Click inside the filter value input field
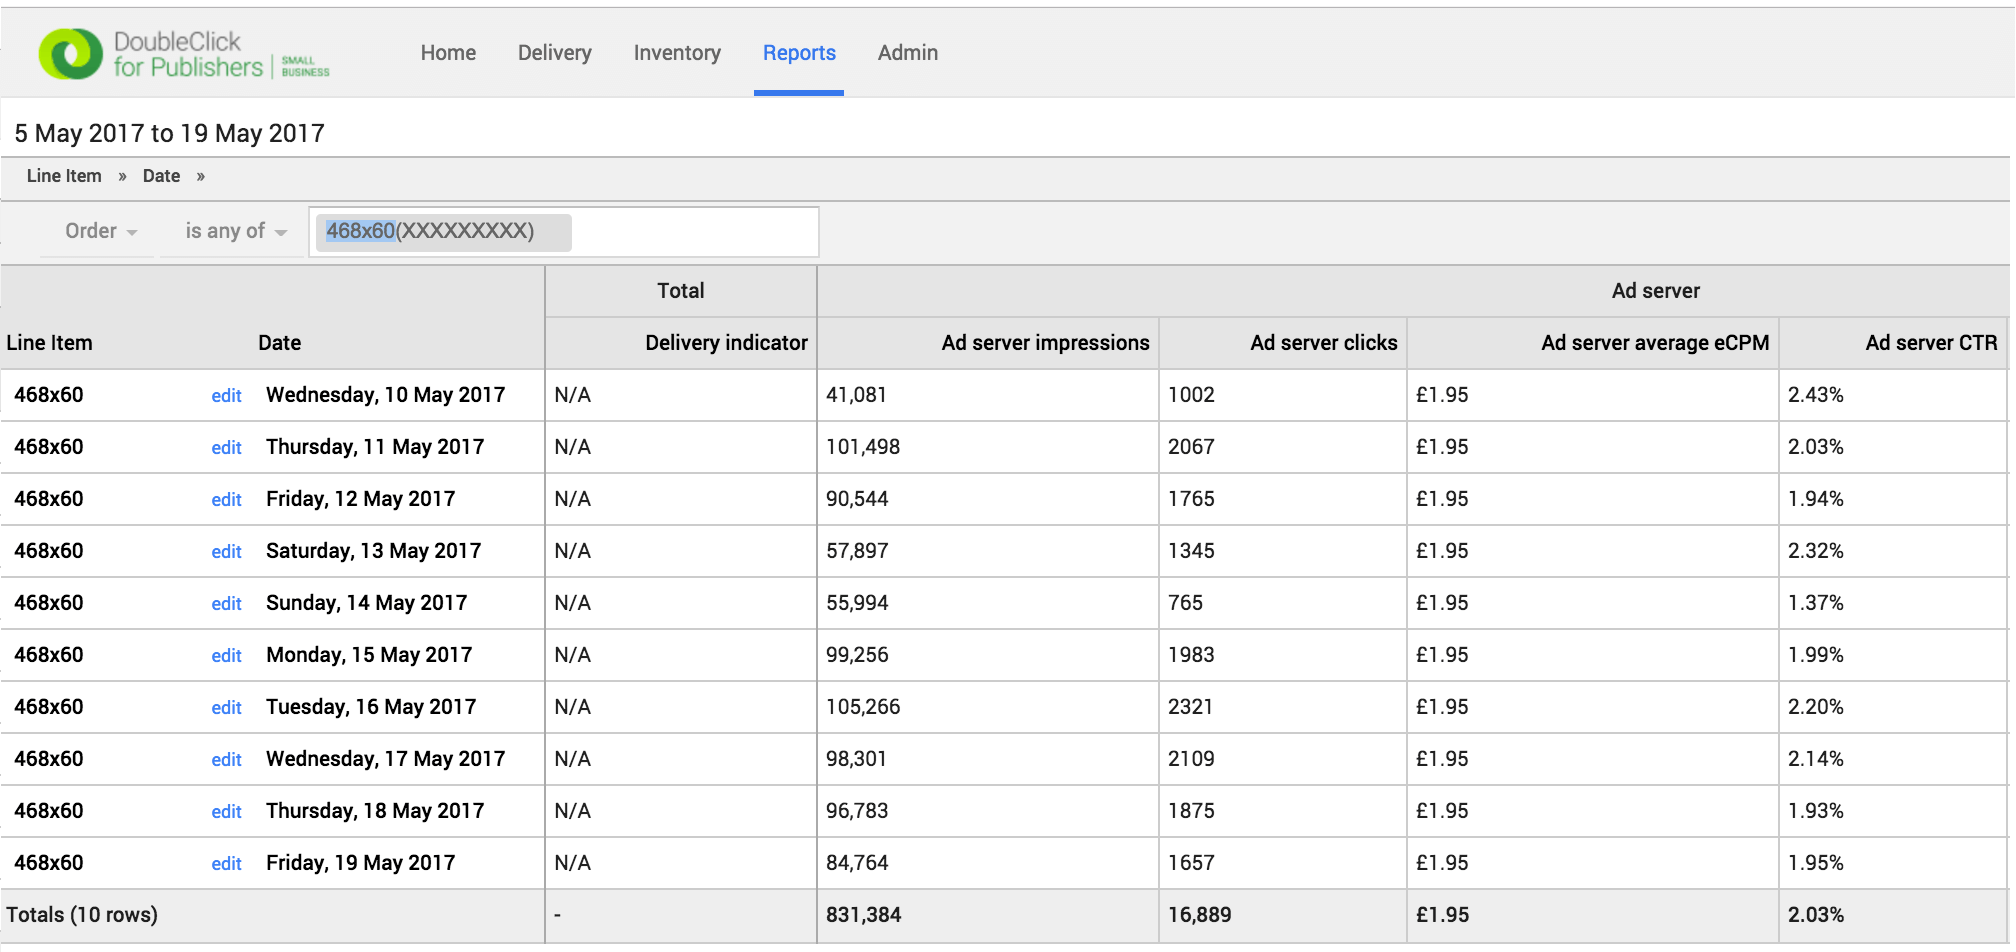The height and width of the screenshot is (952, 2016). [x=564, y=232]
